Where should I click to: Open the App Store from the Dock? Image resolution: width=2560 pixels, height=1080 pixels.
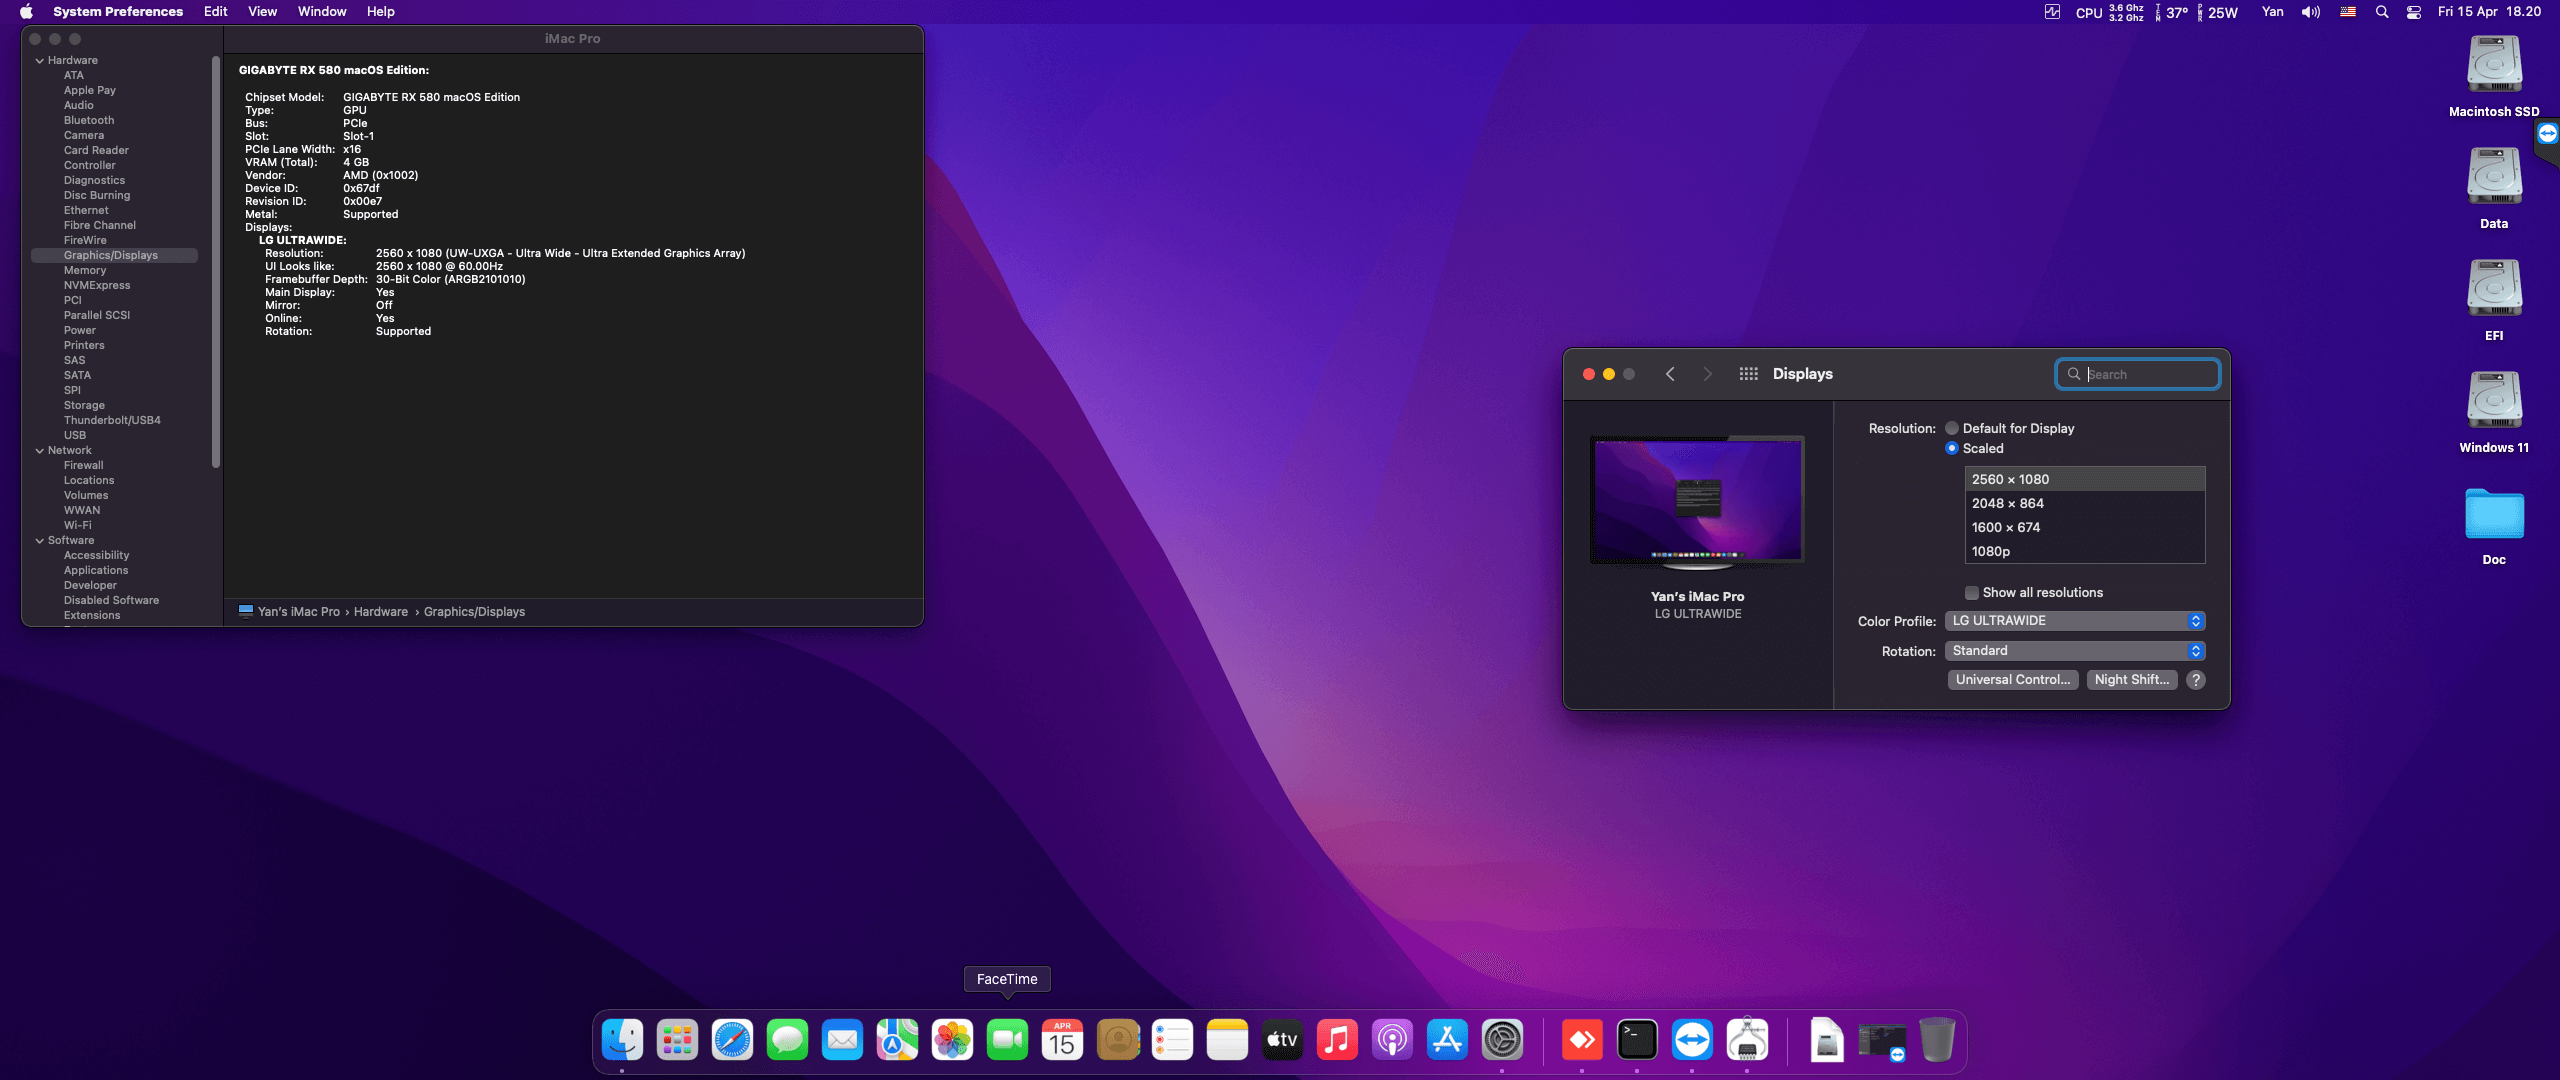1447,1041
